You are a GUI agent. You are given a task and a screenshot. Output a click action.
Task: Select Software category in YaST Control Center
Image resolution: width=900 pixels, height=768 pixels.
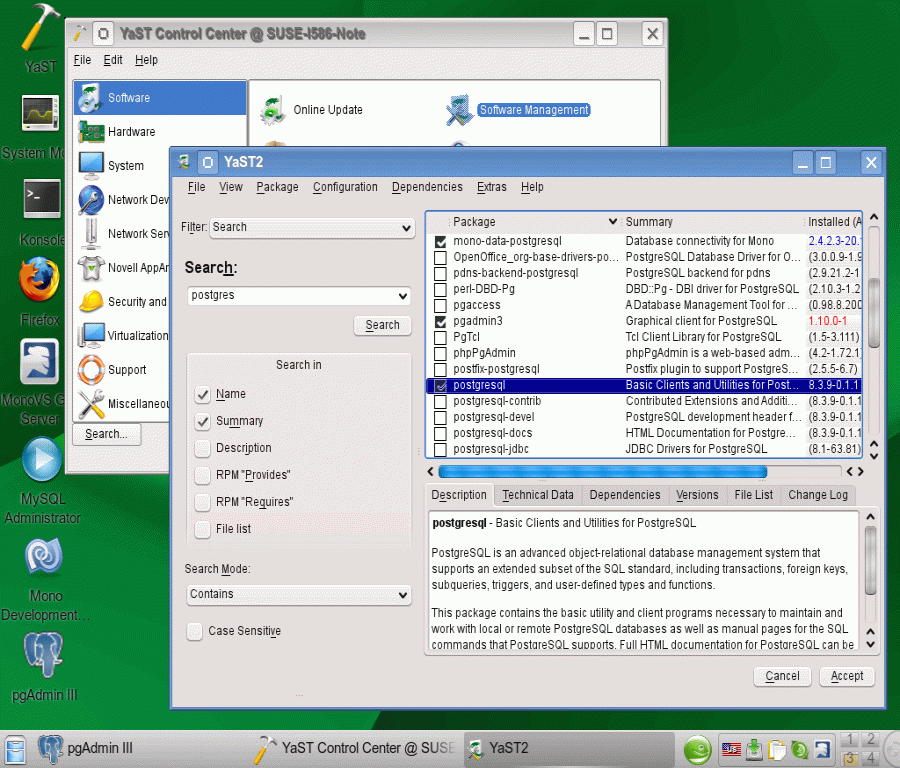coord(160,98)
